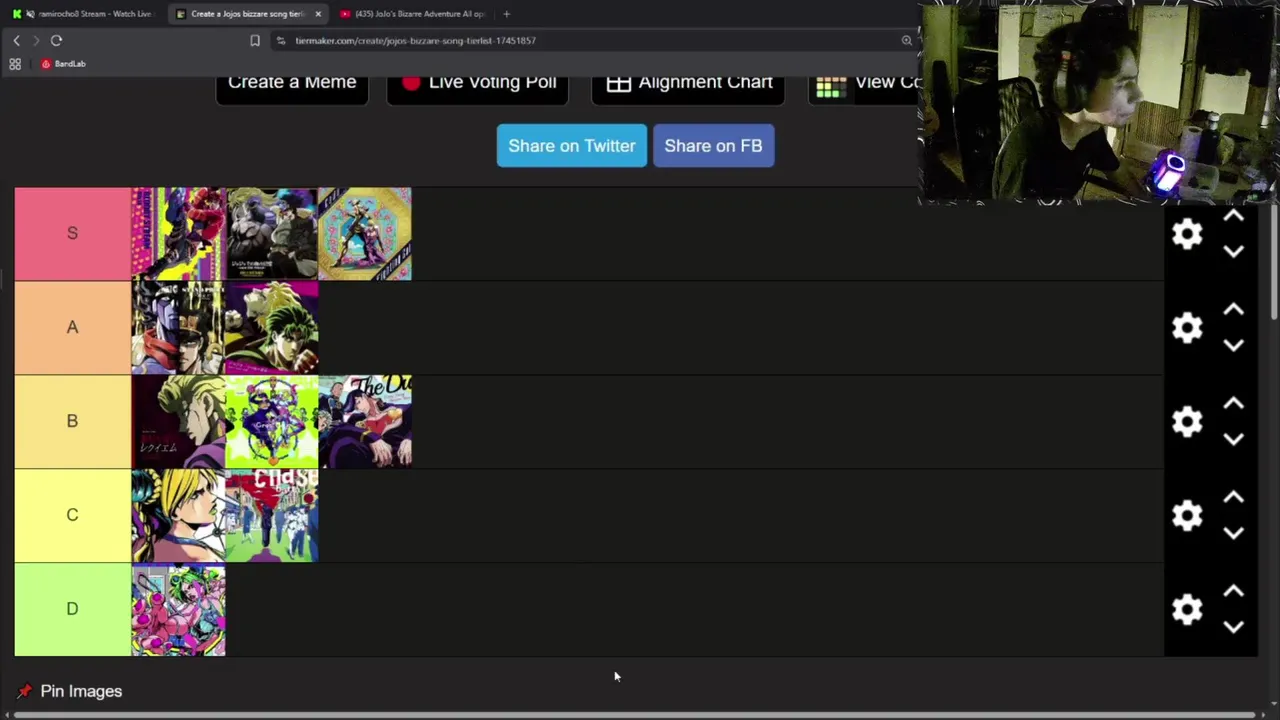Move A tier row up with arrow

tap(1233, 310)
